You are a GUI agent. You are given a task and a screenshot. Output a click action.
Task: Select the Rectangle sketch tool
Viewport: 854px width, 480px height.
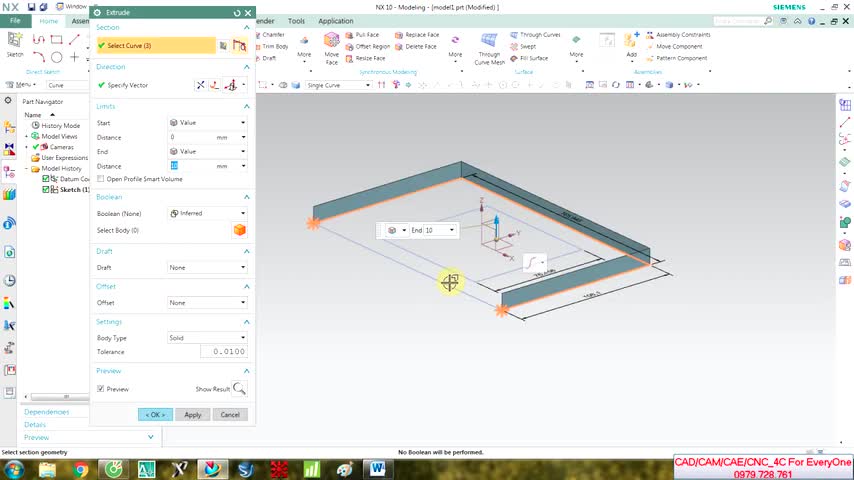56,39
